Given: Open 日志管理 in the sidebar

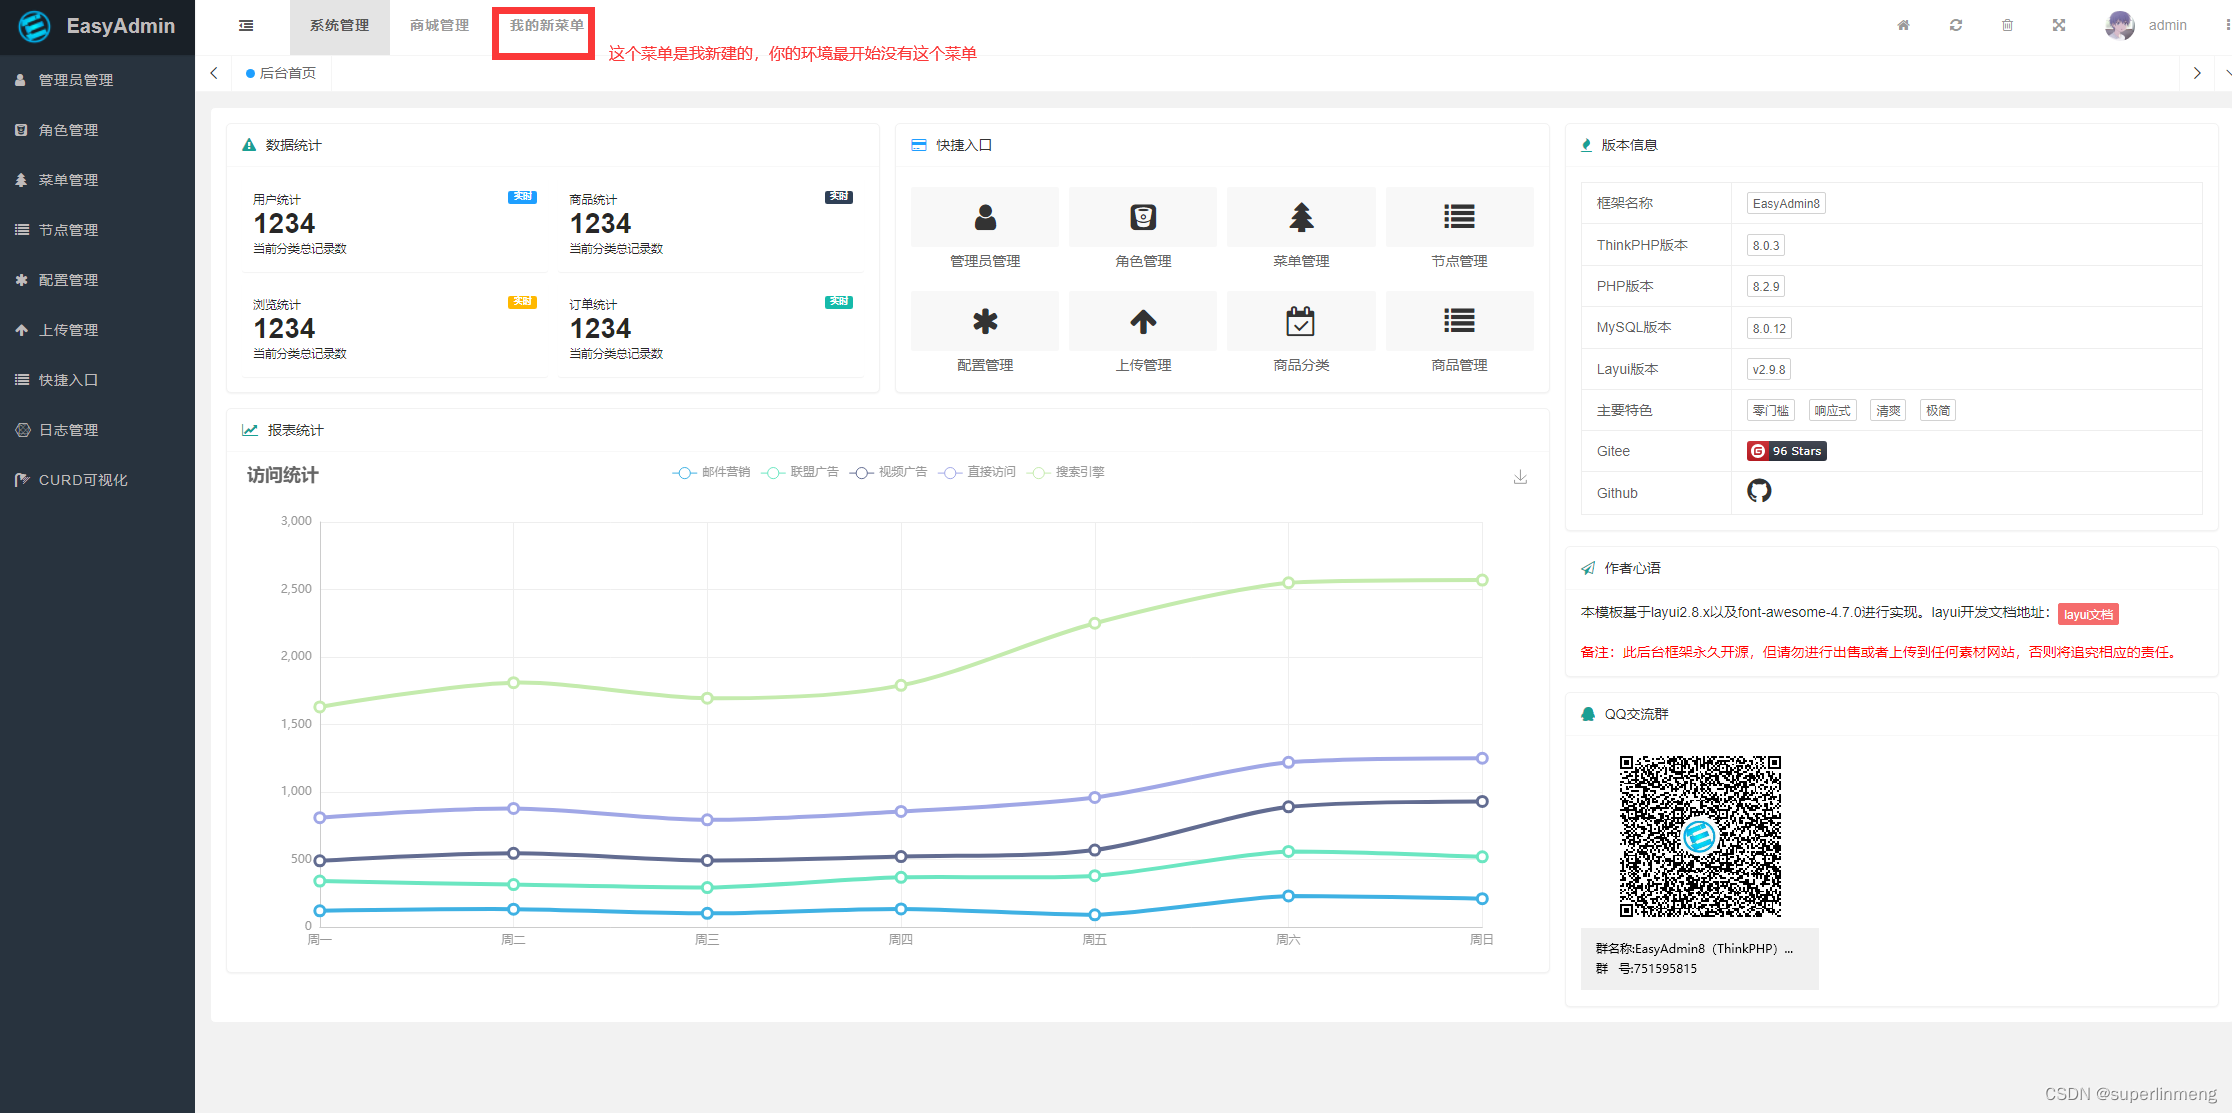Looking at the screenshot, I should pos(68,430).
